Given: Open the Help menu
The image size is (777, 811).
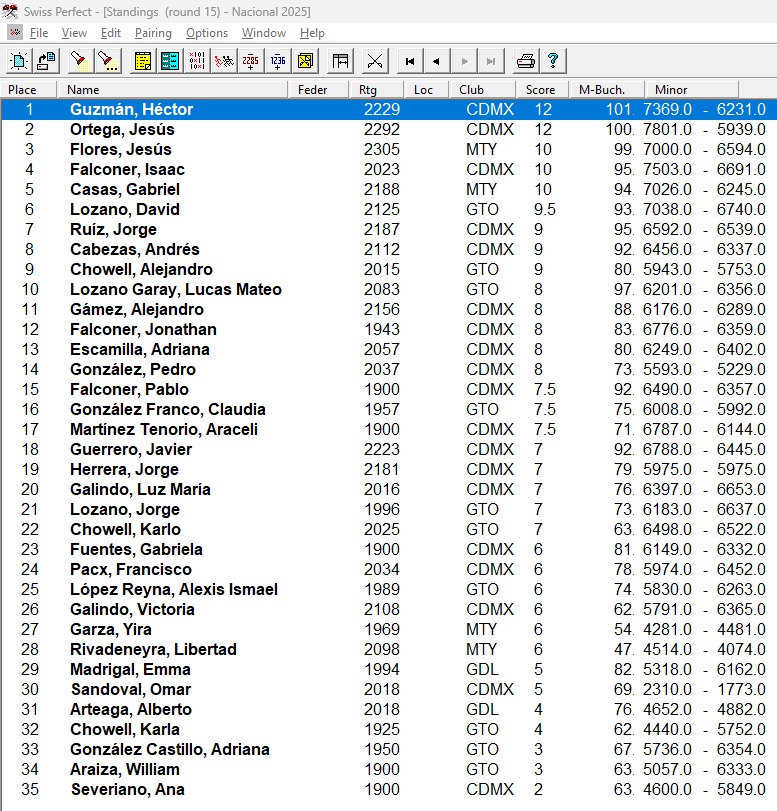Looking at the screenshot, I should pos(312,33).
